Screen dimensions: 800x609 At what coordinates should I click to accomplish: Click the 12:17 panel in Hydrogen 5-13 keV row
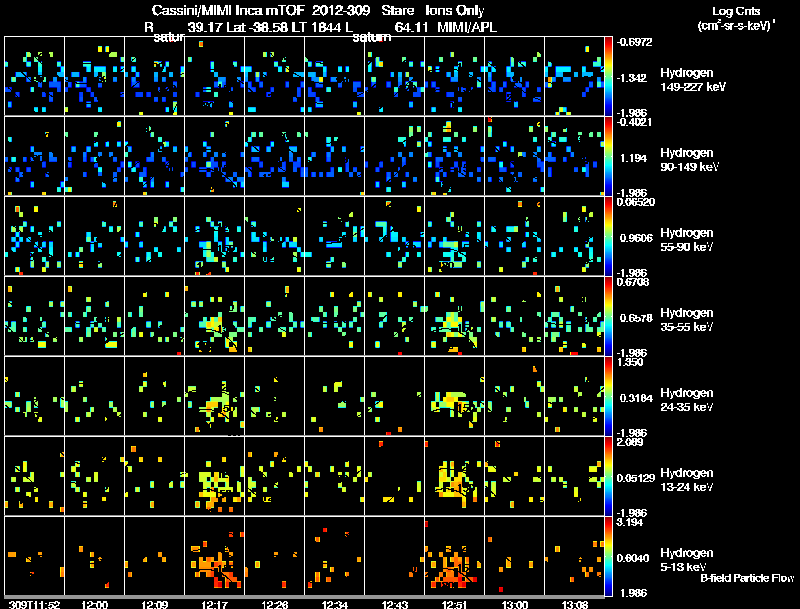(214, 555)
